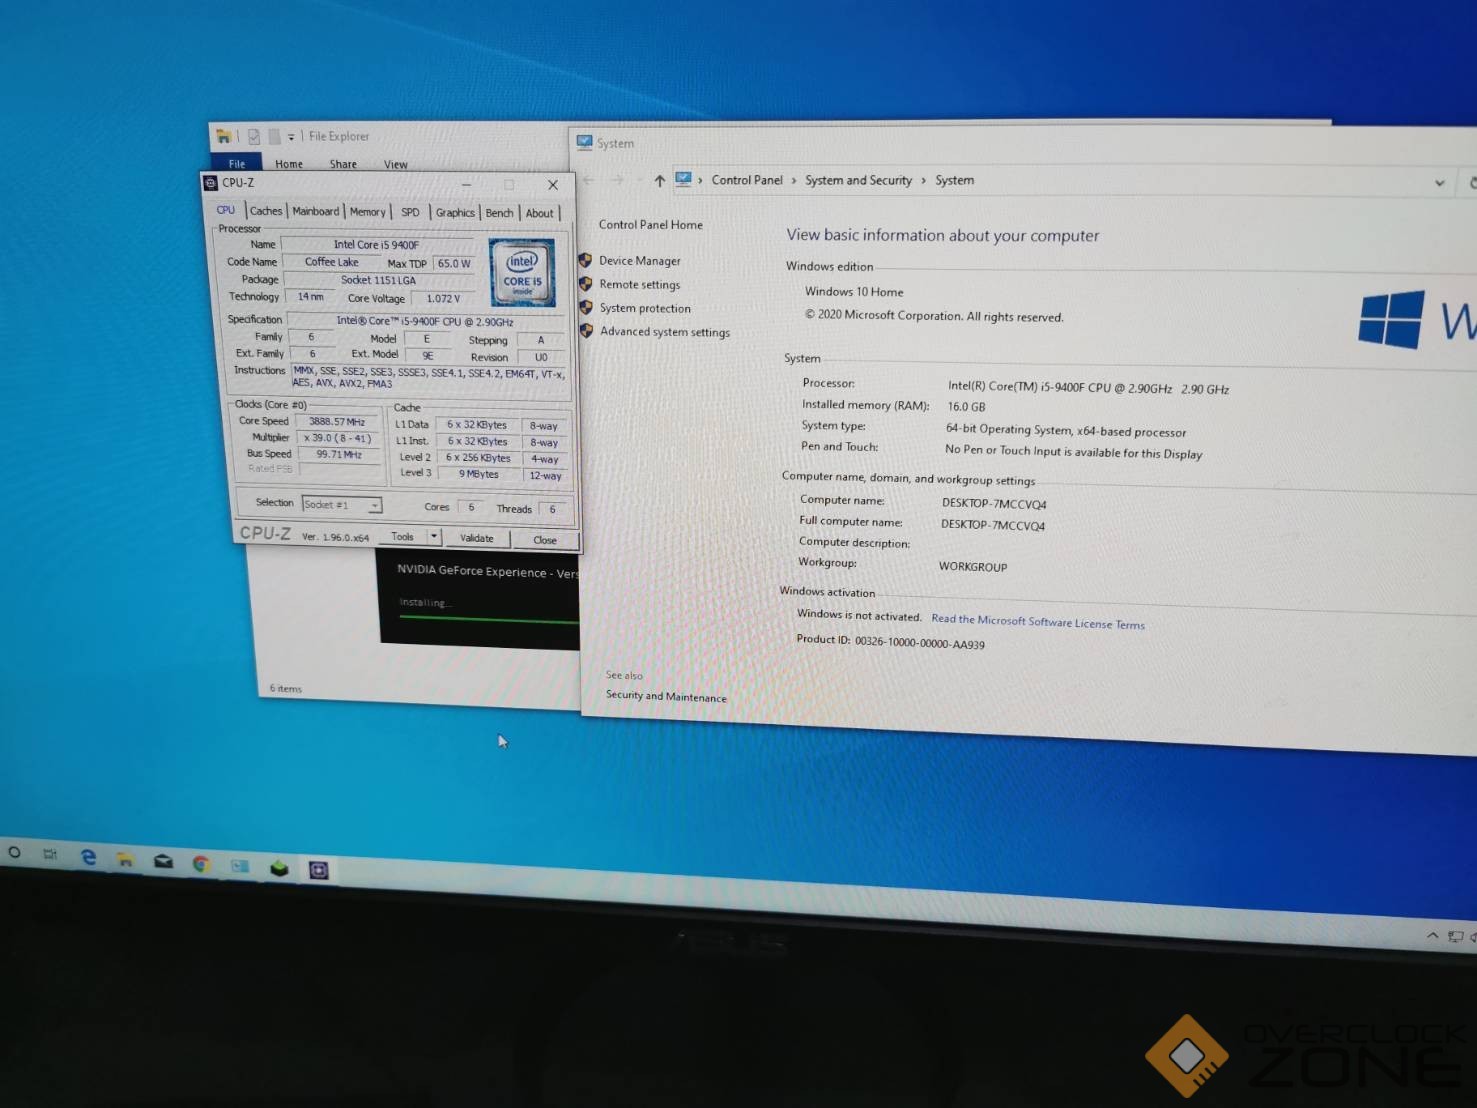The image size is (1477, 1108).
Task: Expand breadcrumb arrow before Control Panel
Action: point(700,180)
